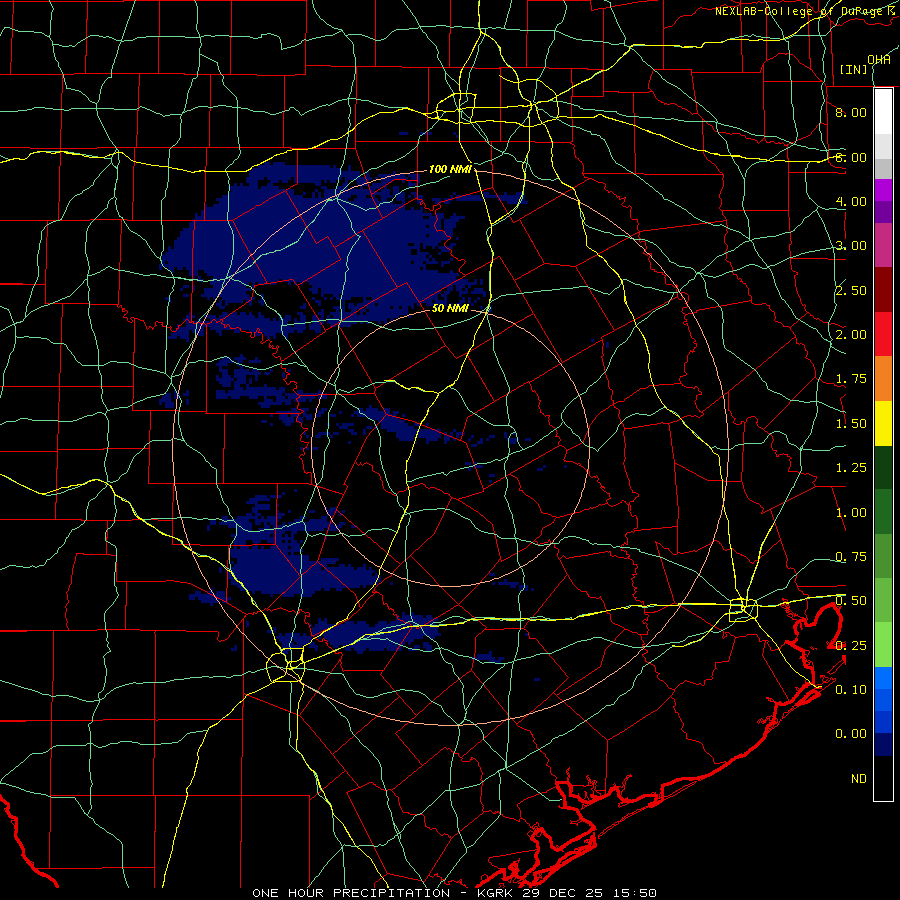Click the white swatch in the color scale
Screen dimensions: 900x900
(x=883, y=112)
